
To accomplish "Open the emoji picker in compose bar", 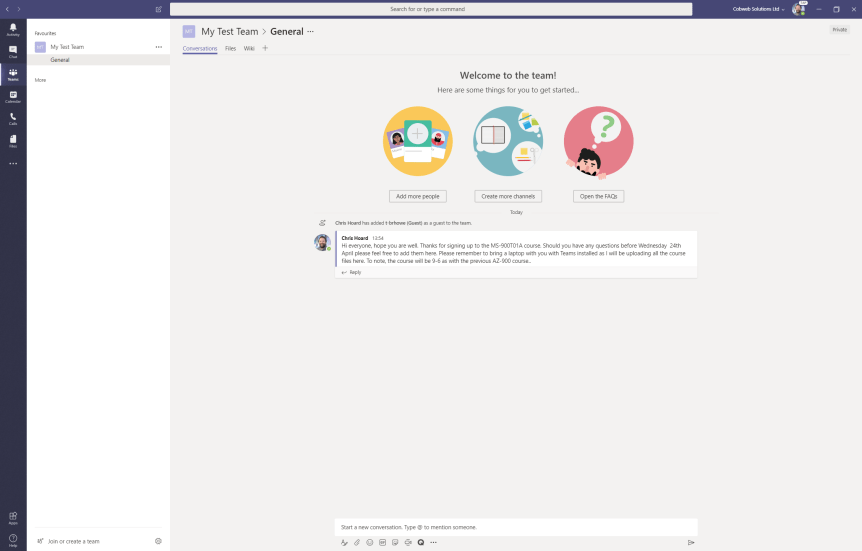I will coord(370,542).
